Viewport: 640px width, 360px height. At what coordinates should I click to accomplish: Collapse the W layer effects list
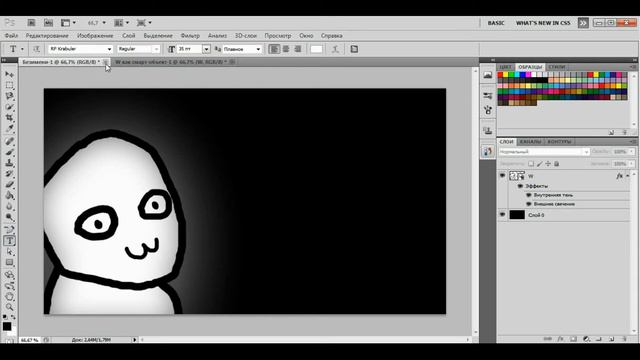[x=628, y=176]
